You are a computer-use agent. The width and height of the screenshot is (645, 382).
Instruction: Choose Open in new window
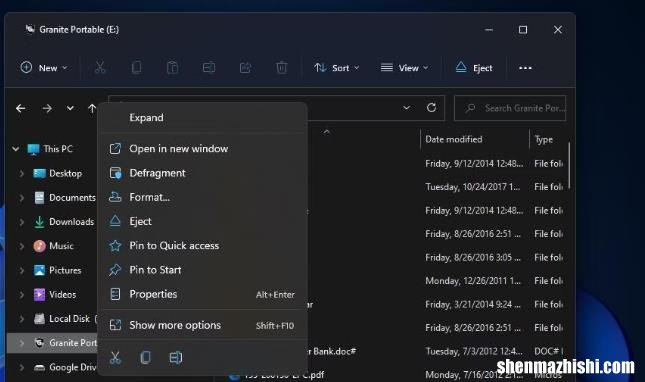(x=203, y=148)
